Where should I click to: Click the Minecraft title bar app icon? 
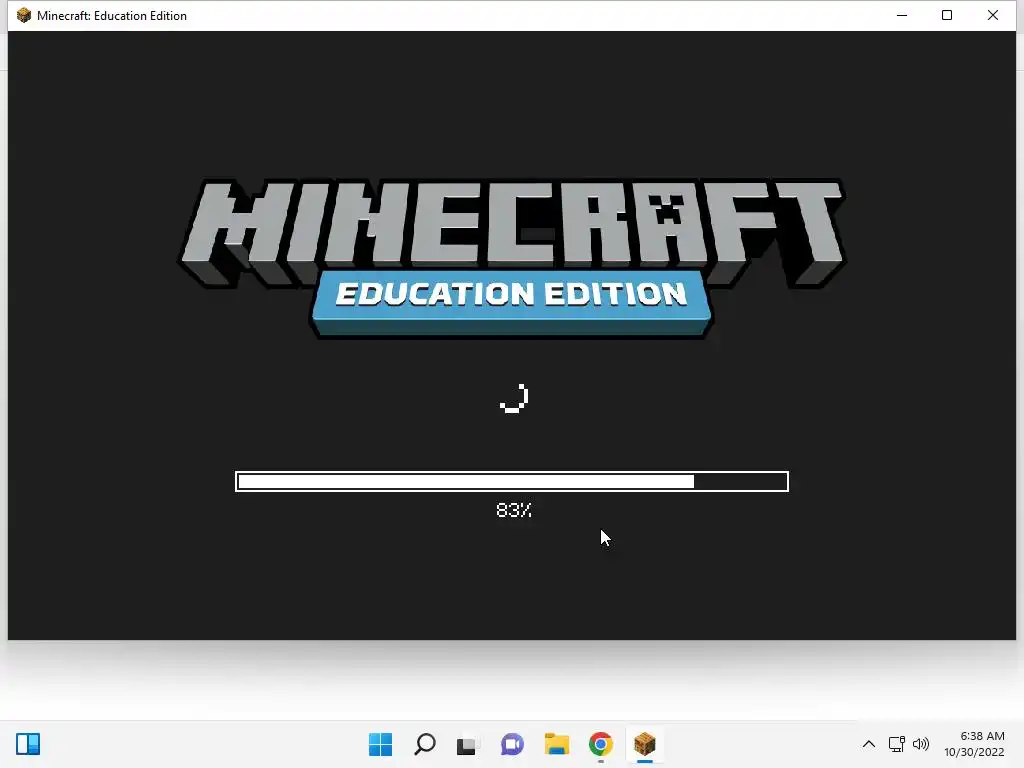tap(24, 15)
